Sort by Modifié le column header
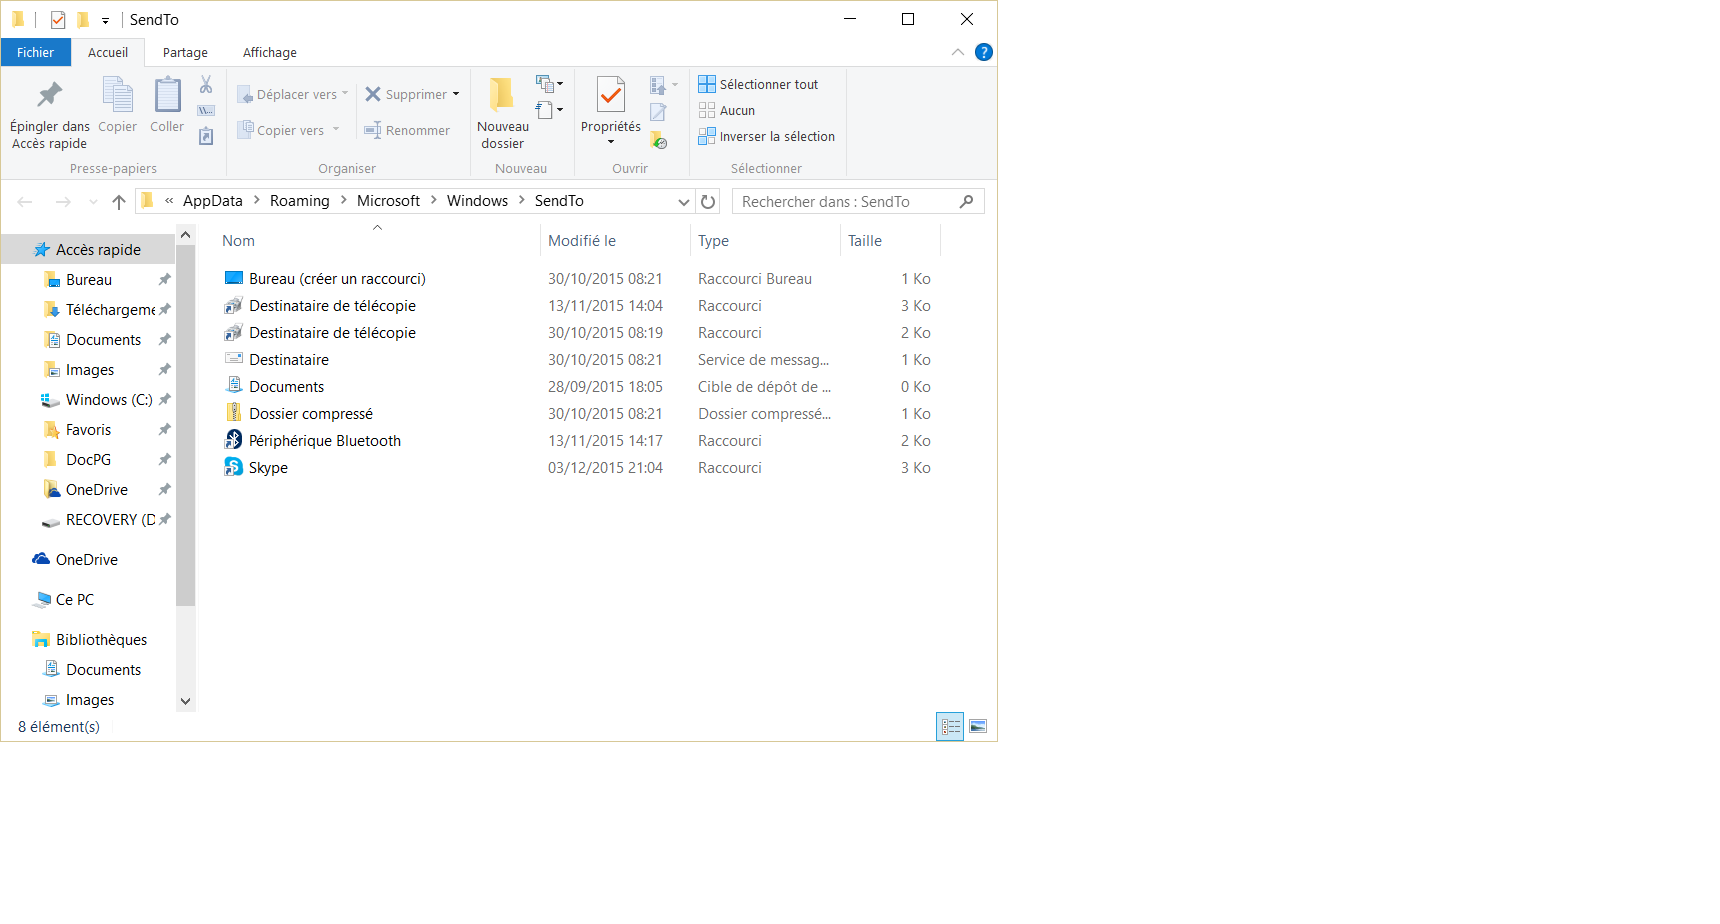 point(615,241)
